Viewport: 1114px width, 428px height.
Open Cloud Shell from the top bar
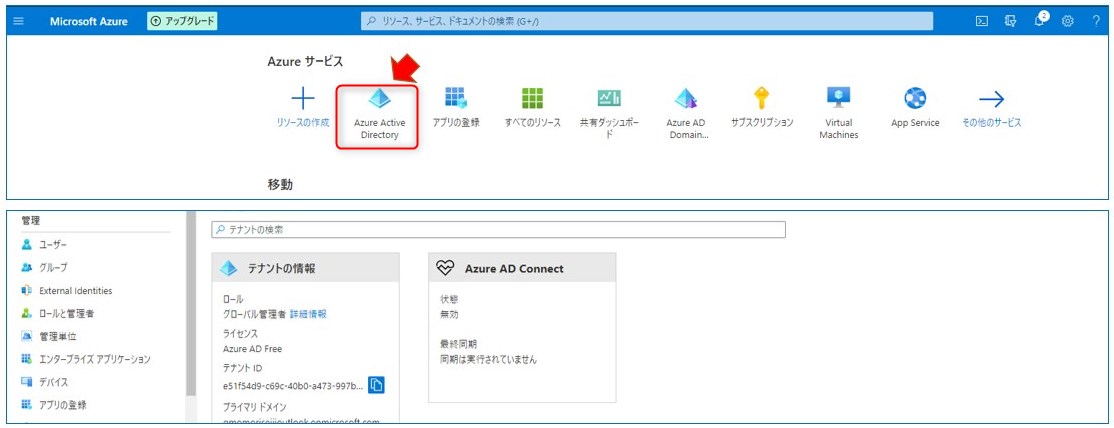pyautogui.click(x=982, y=21)
